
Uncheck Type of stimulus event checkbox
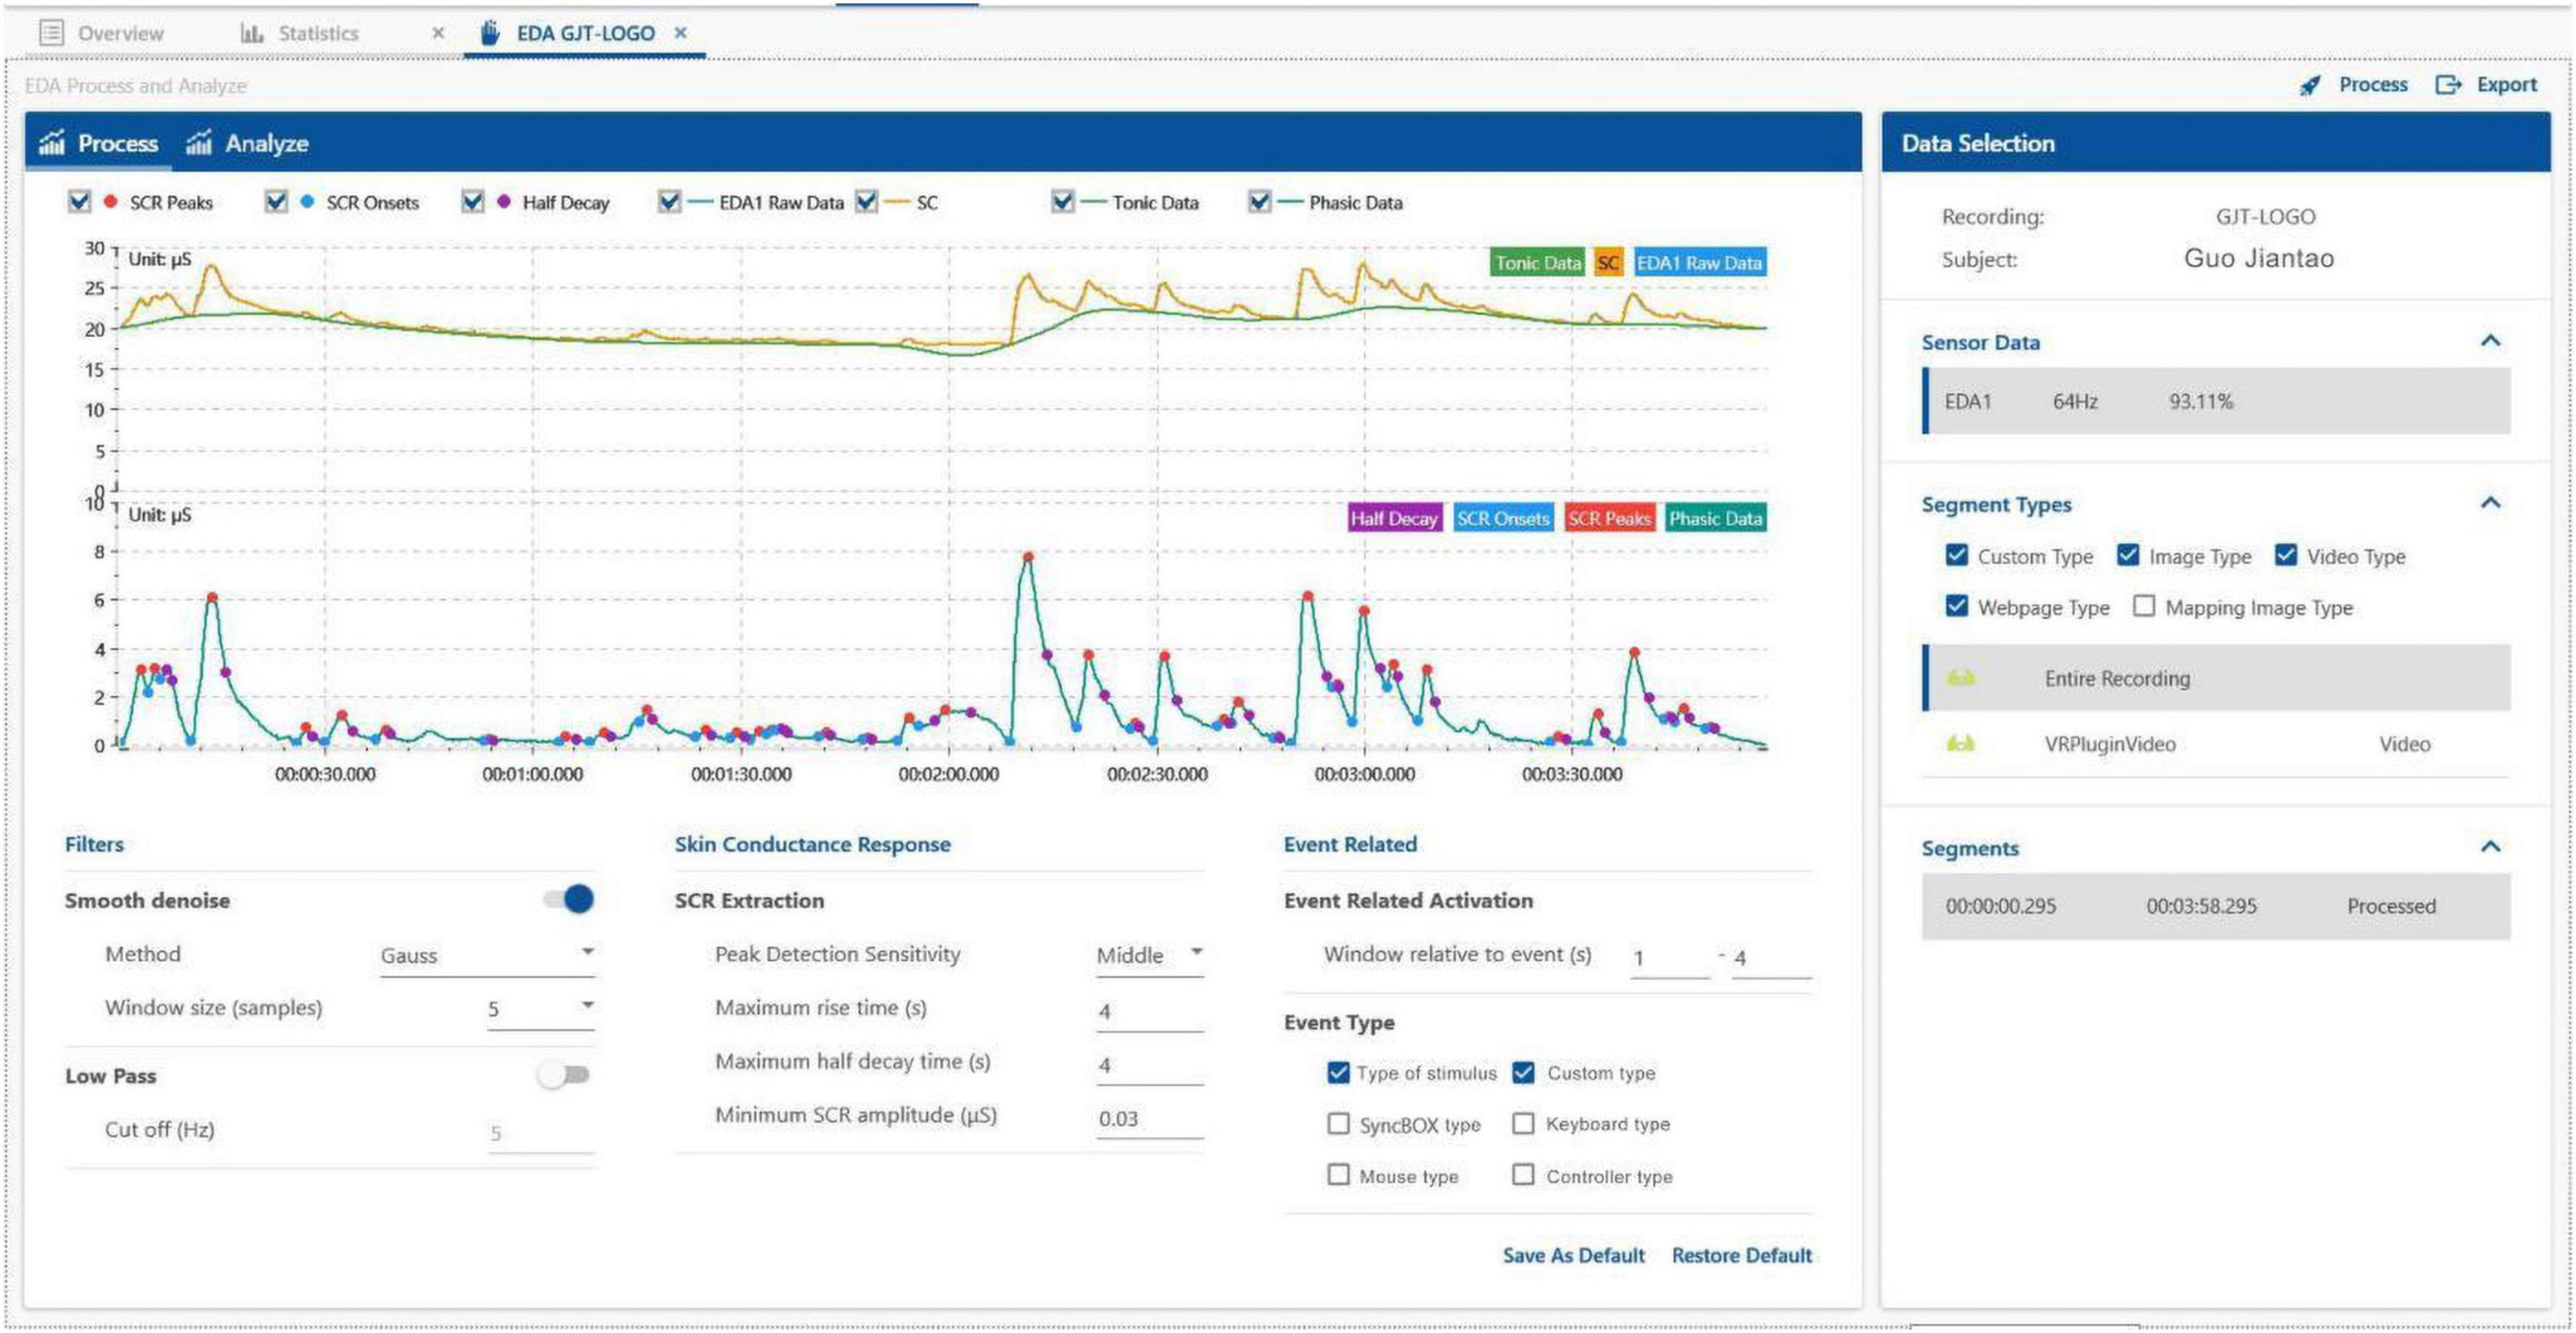point(1338,1072)
